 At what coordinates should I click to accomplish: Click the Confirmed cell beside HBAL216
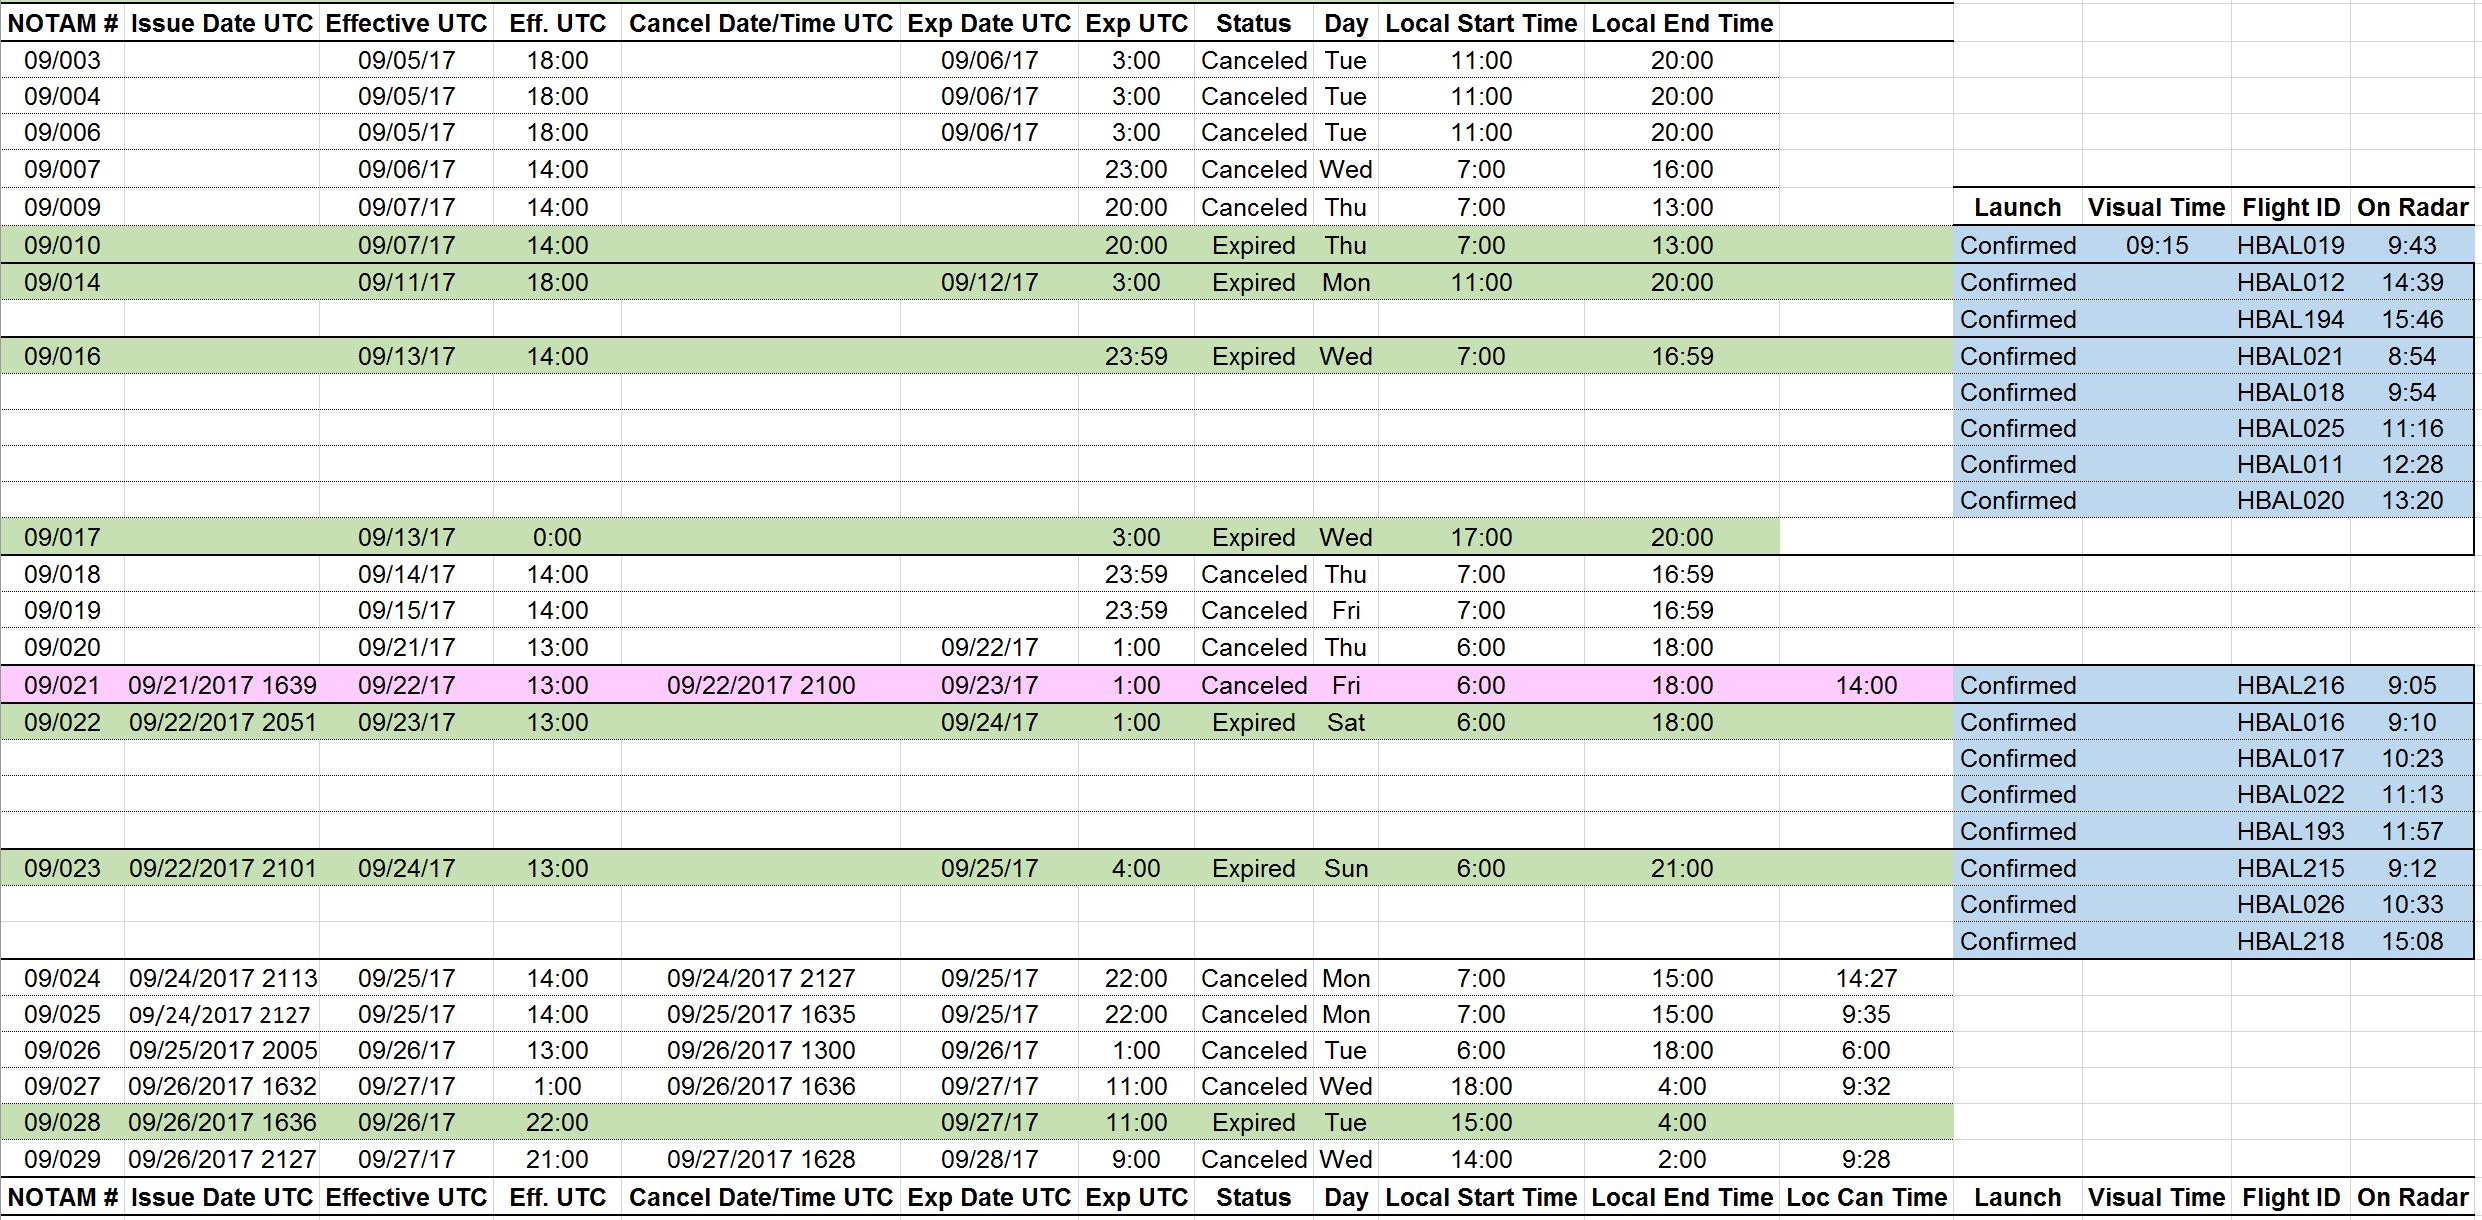tap(2017, 685)
